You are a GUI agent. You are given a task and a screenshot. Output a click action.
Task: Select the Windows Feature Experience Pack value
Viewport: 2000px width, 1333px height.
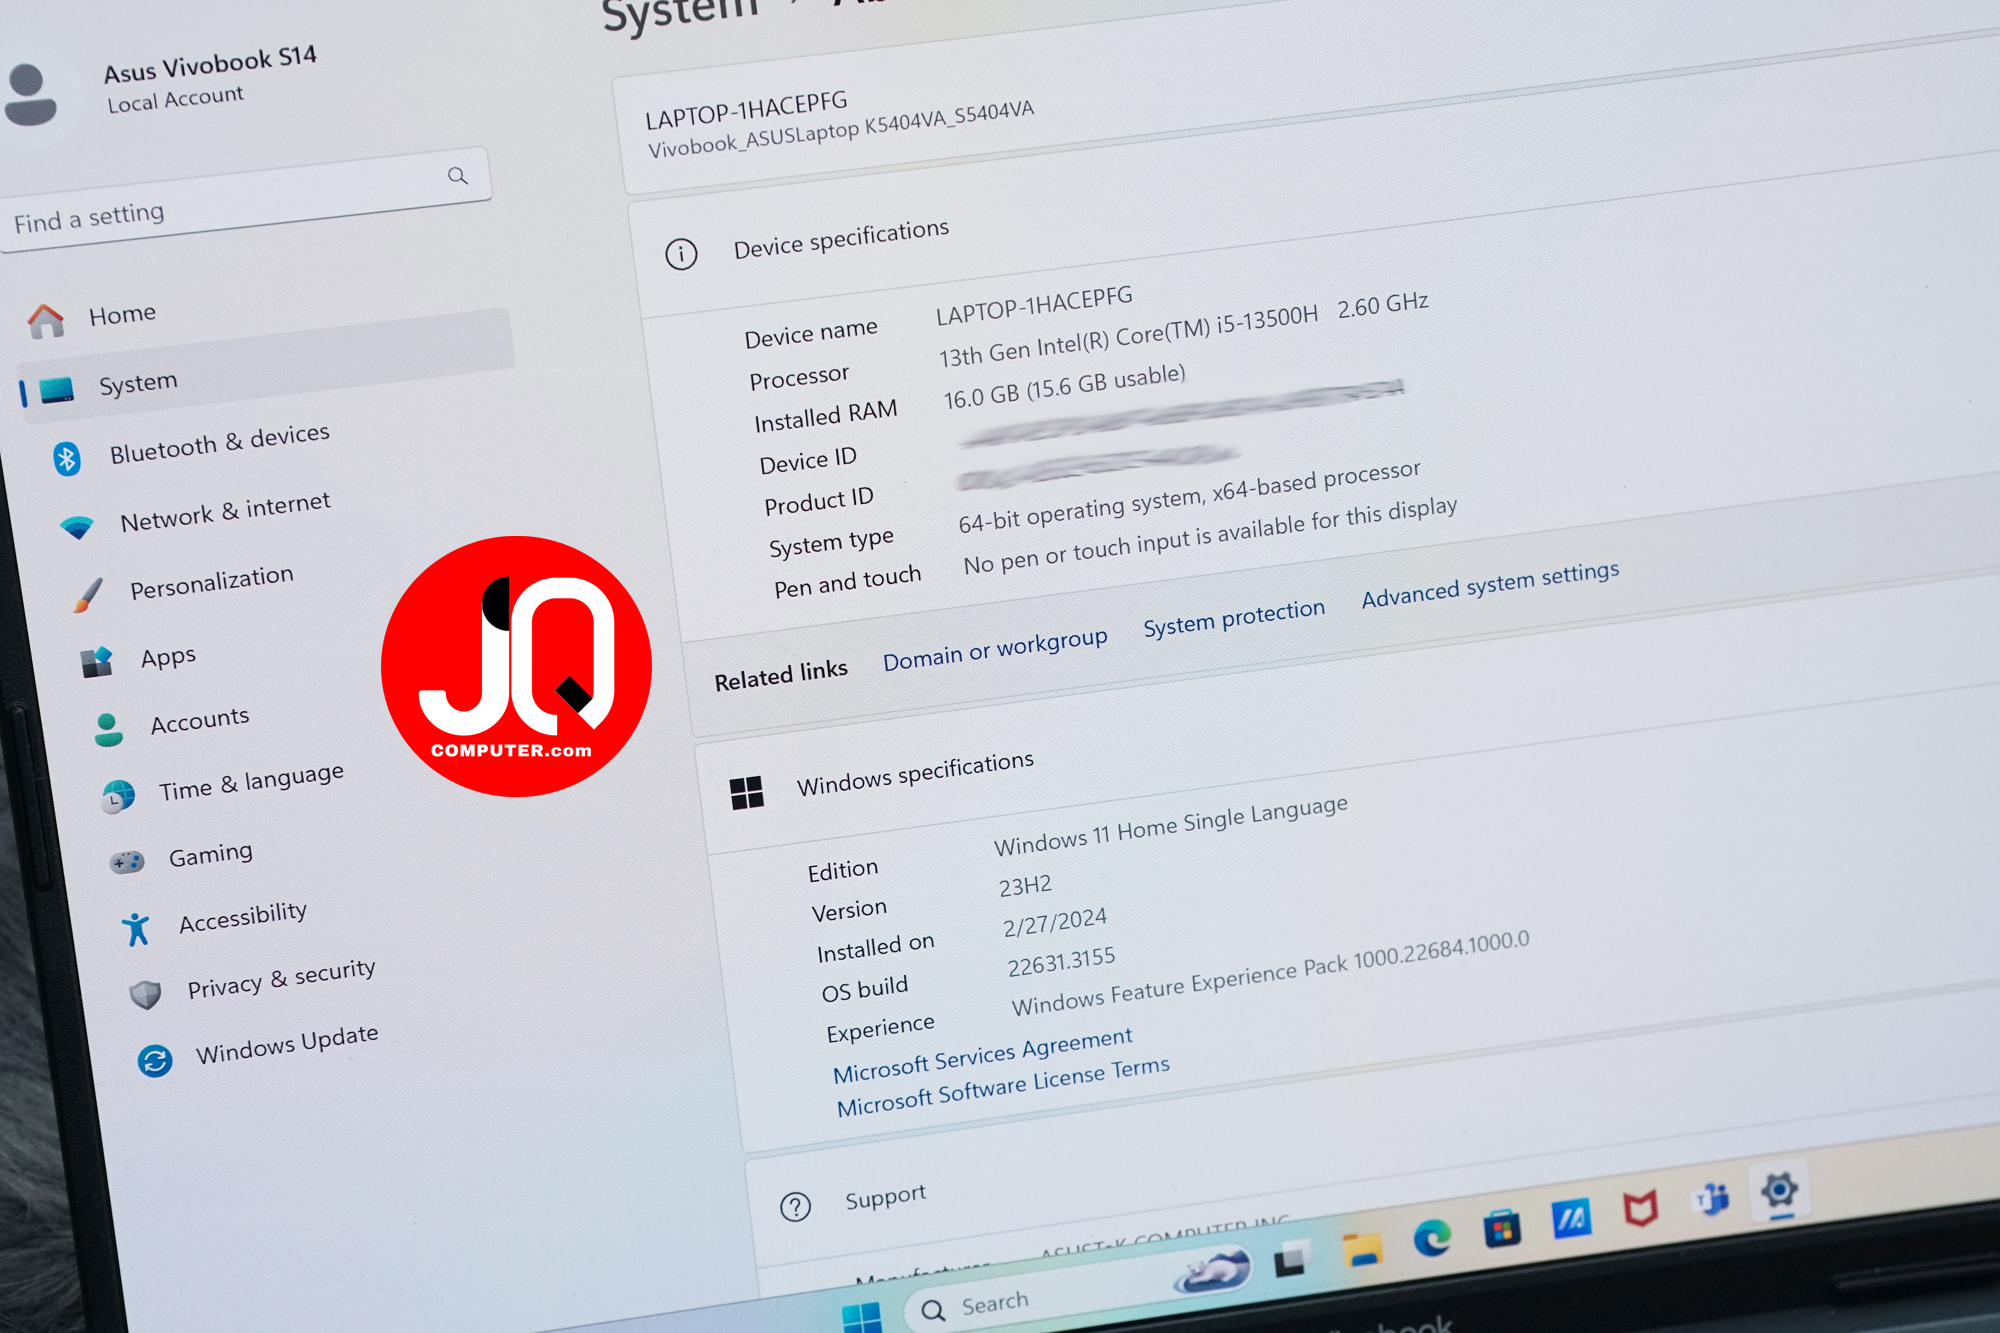(x=1270, y=974)
